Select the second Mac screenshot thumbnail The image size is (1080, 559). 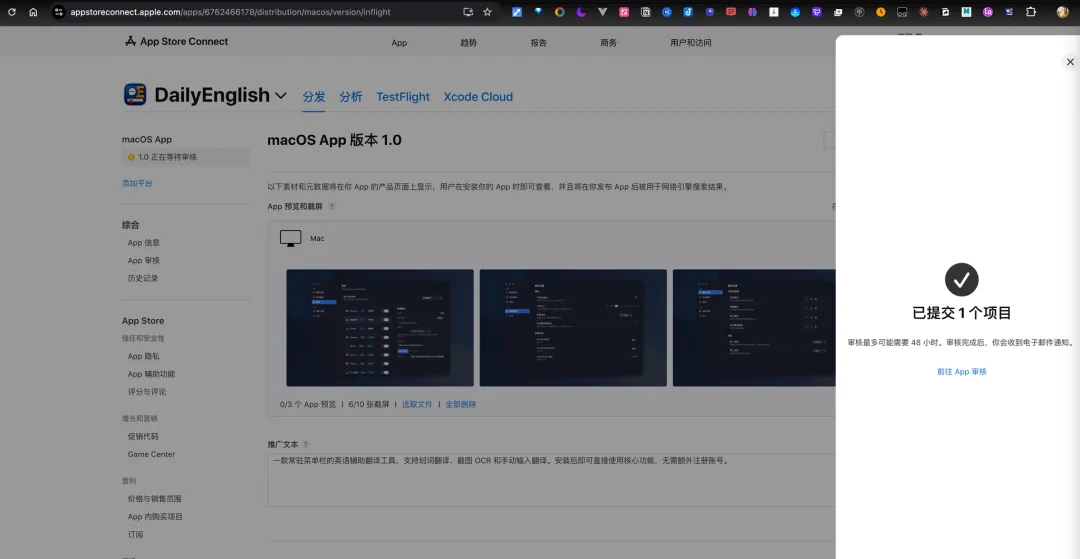pyautogui.click(x=573, y=328)
